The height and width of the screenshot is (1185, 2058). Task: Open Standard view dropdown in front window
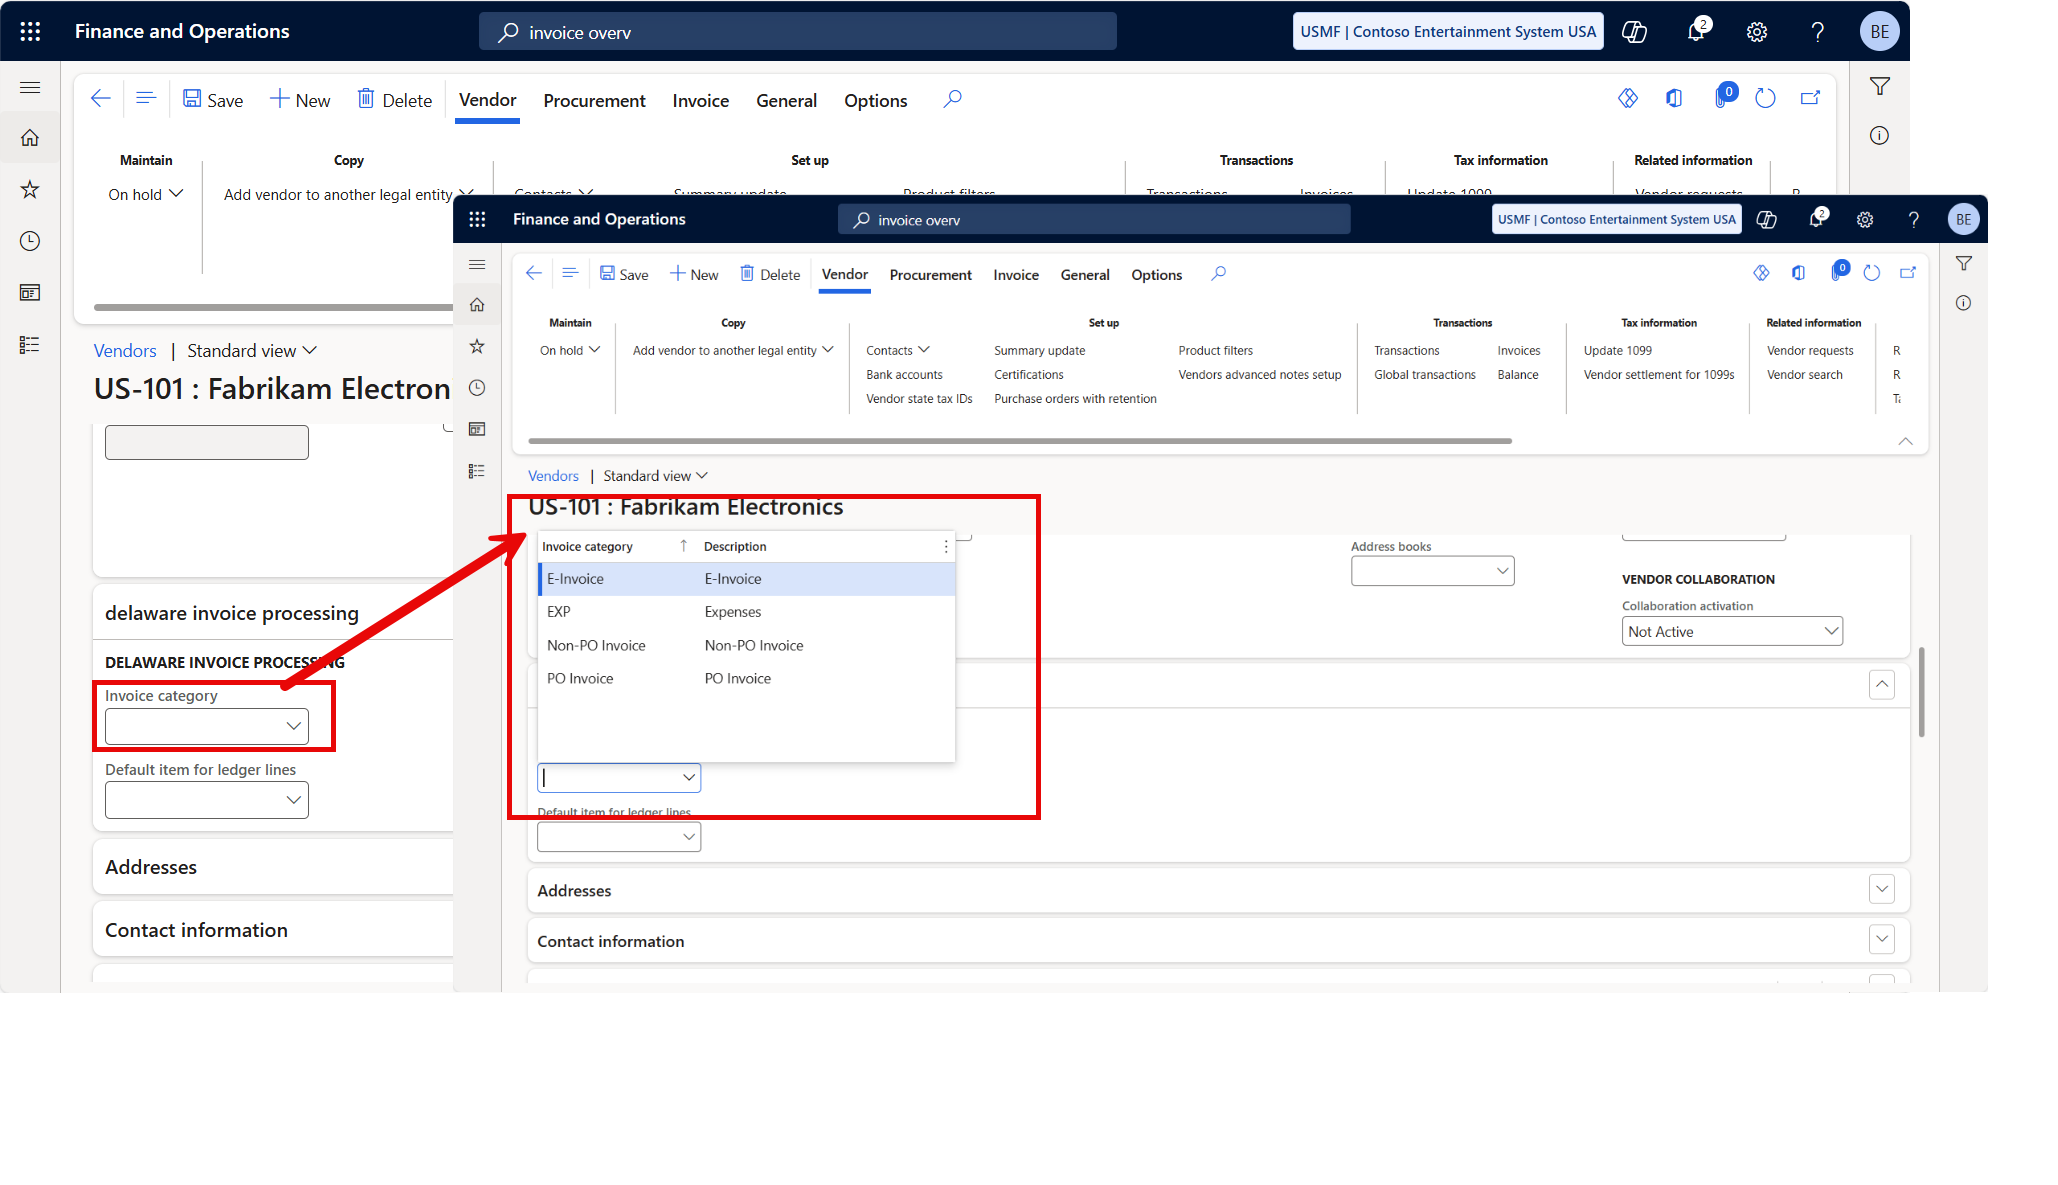point(655,476)
